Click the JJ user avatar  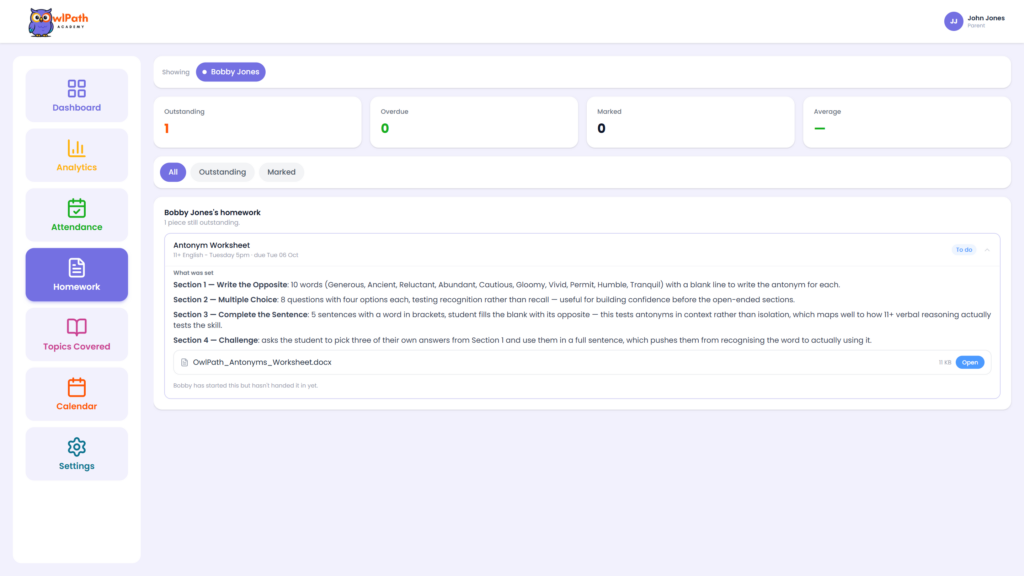953,21
